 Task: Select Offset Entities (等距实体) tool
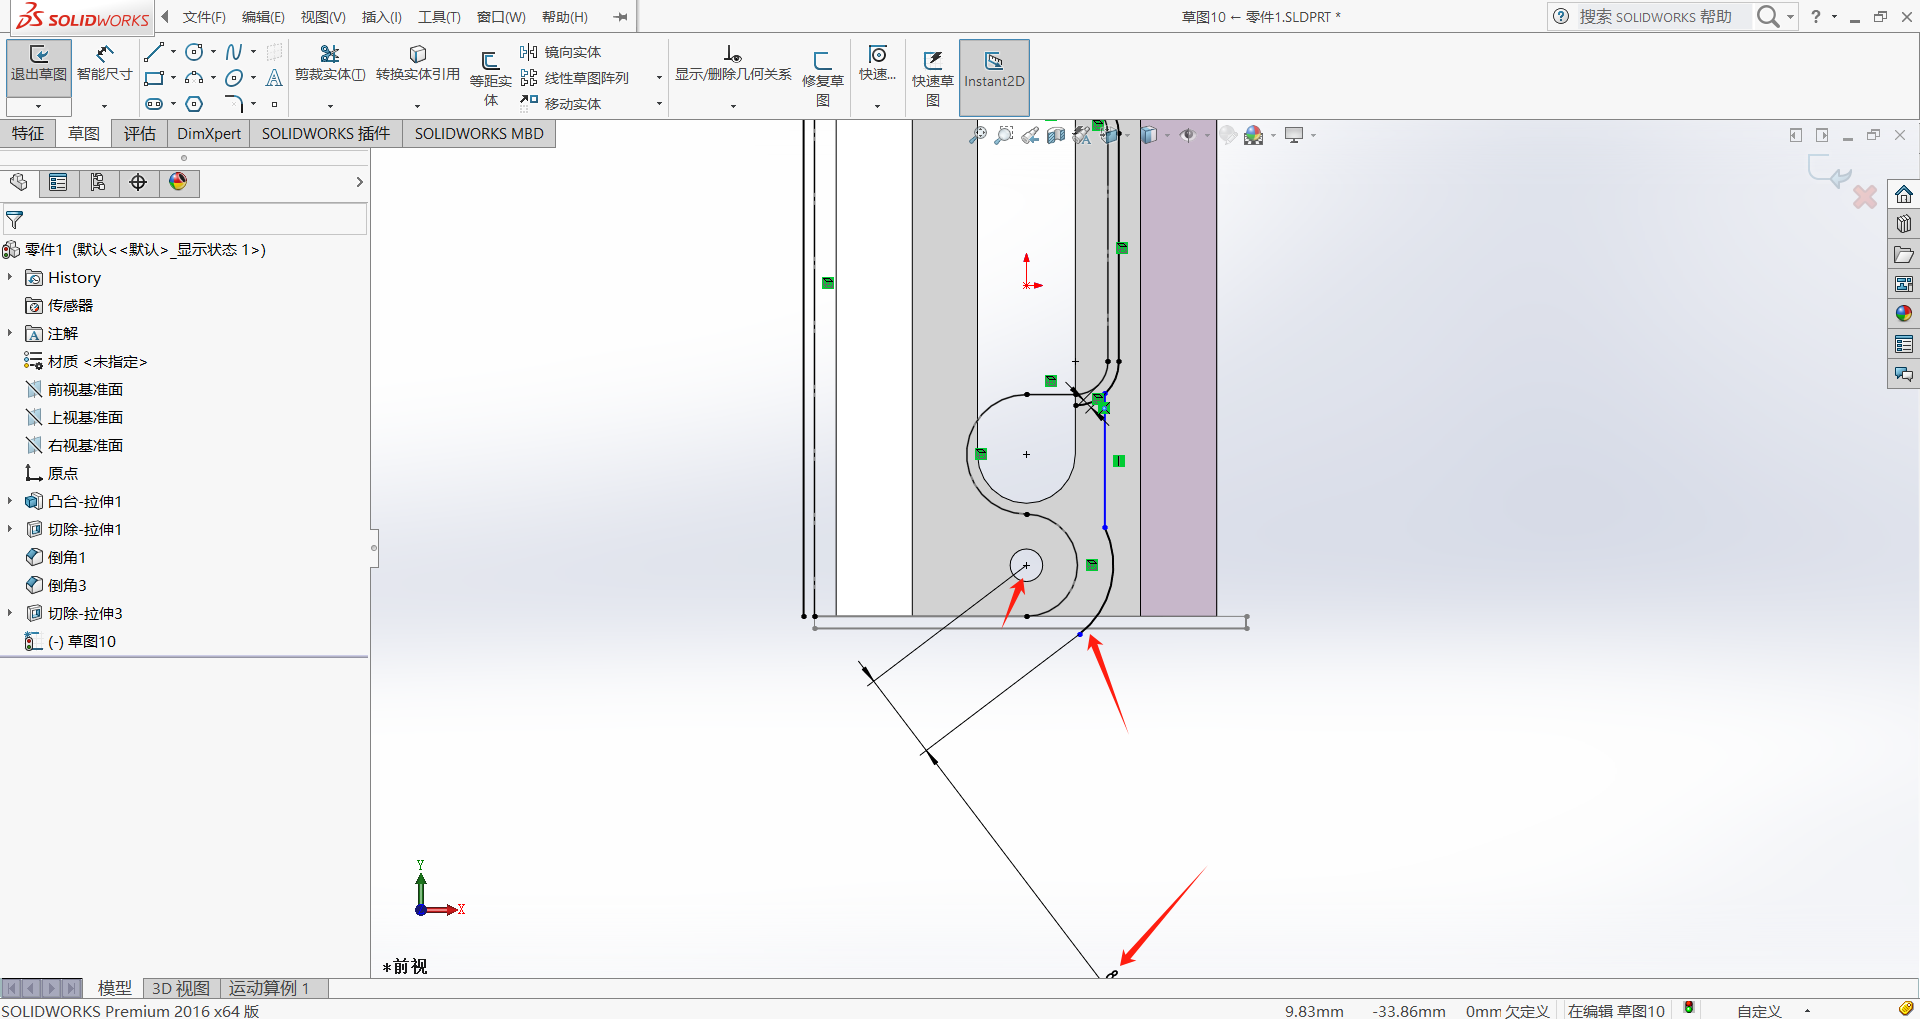coord(491,78)
